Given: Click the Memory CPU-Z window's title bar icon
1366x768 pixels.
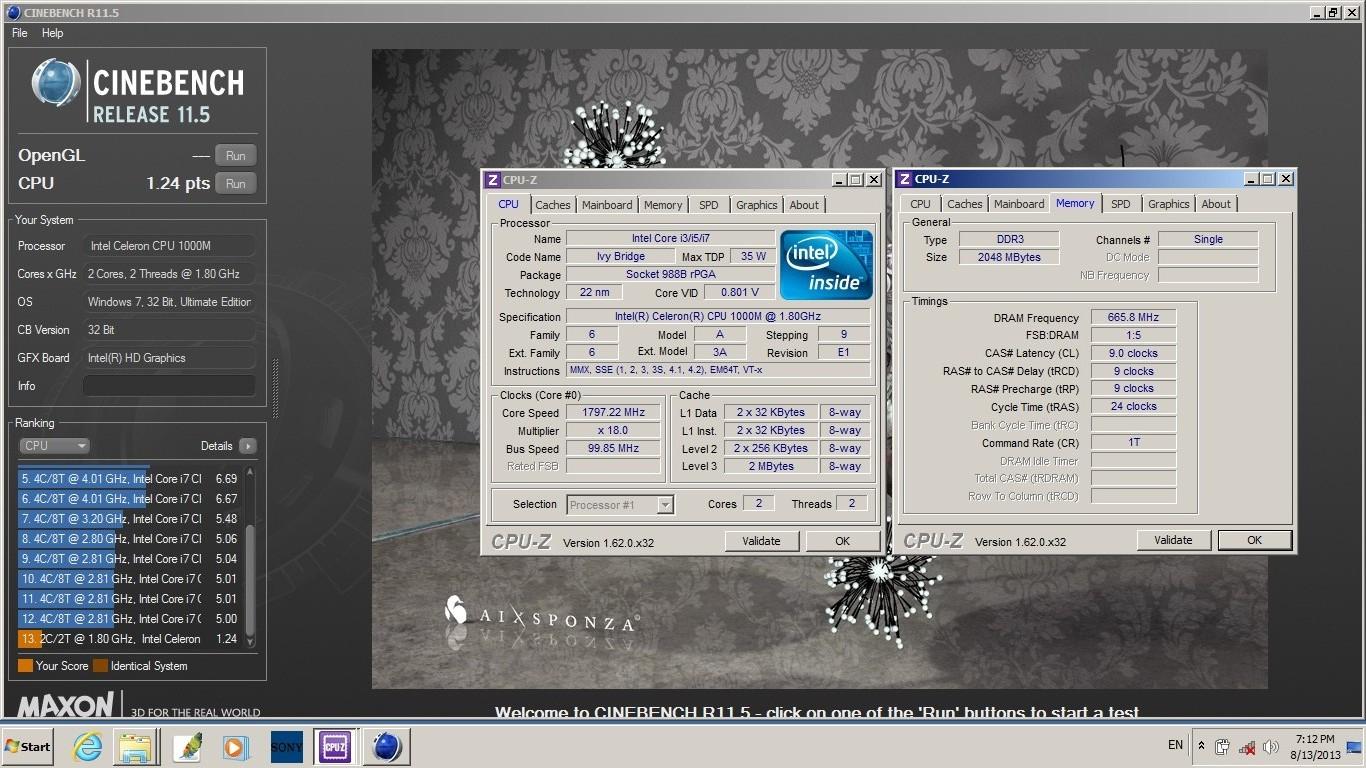Looking at the screenshot, I should pos(904,179).
